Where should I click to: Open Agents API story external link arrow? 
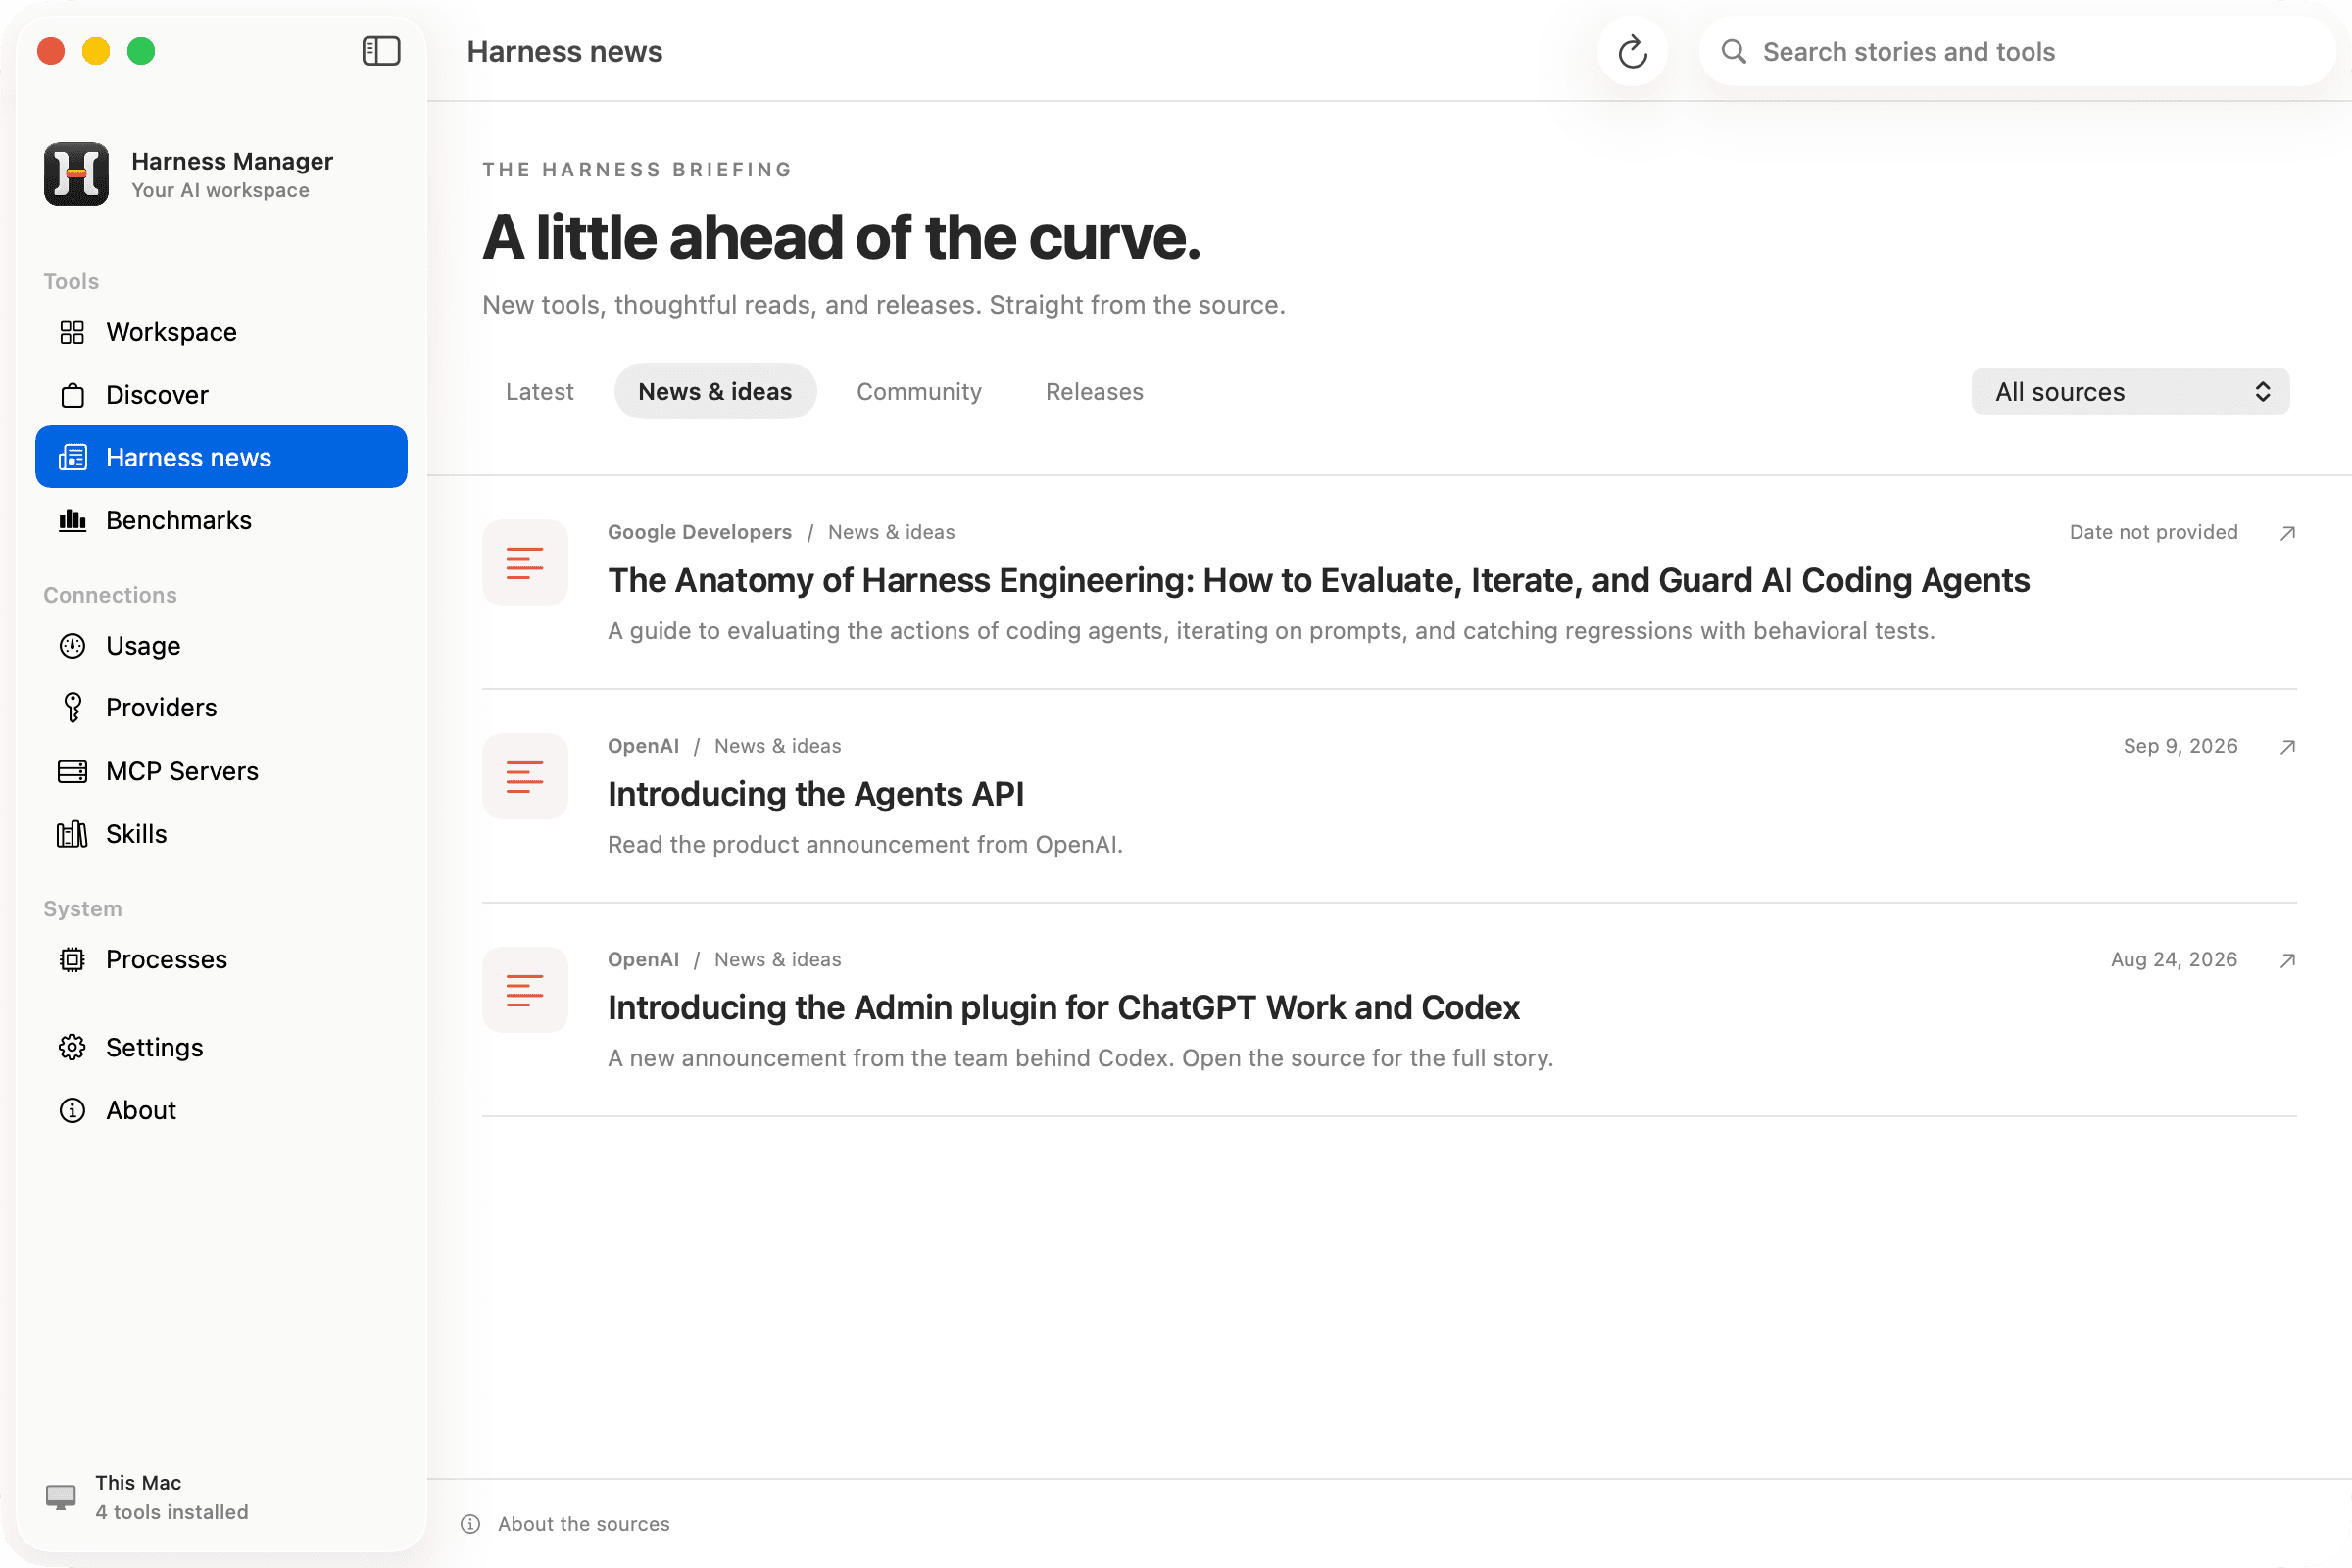(x=2286, y=747)
